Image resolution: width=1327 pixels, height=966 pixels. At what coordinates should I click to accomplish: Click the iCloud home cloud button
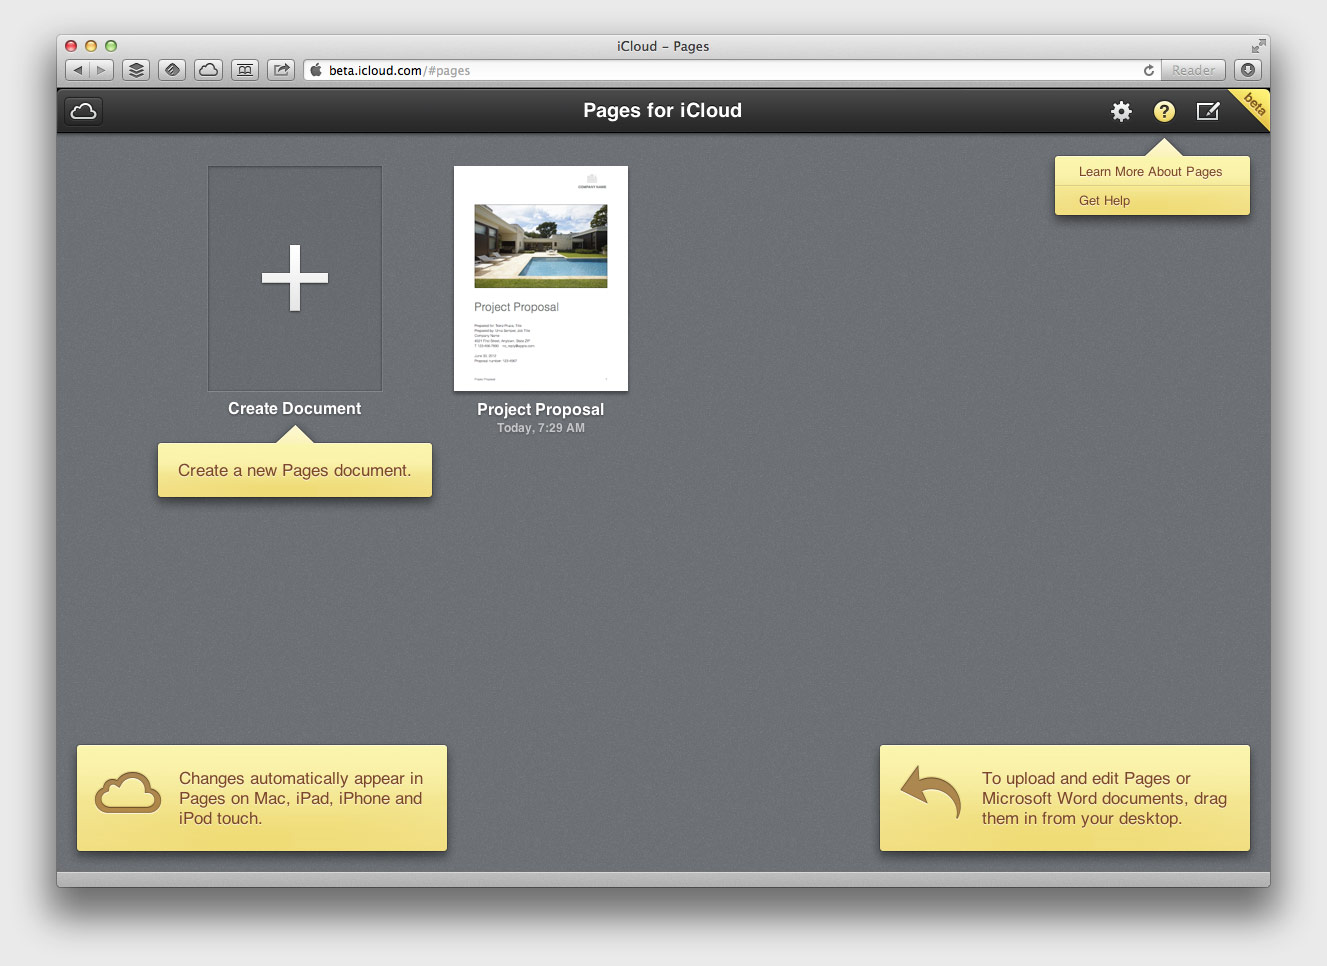click(84, 111)
